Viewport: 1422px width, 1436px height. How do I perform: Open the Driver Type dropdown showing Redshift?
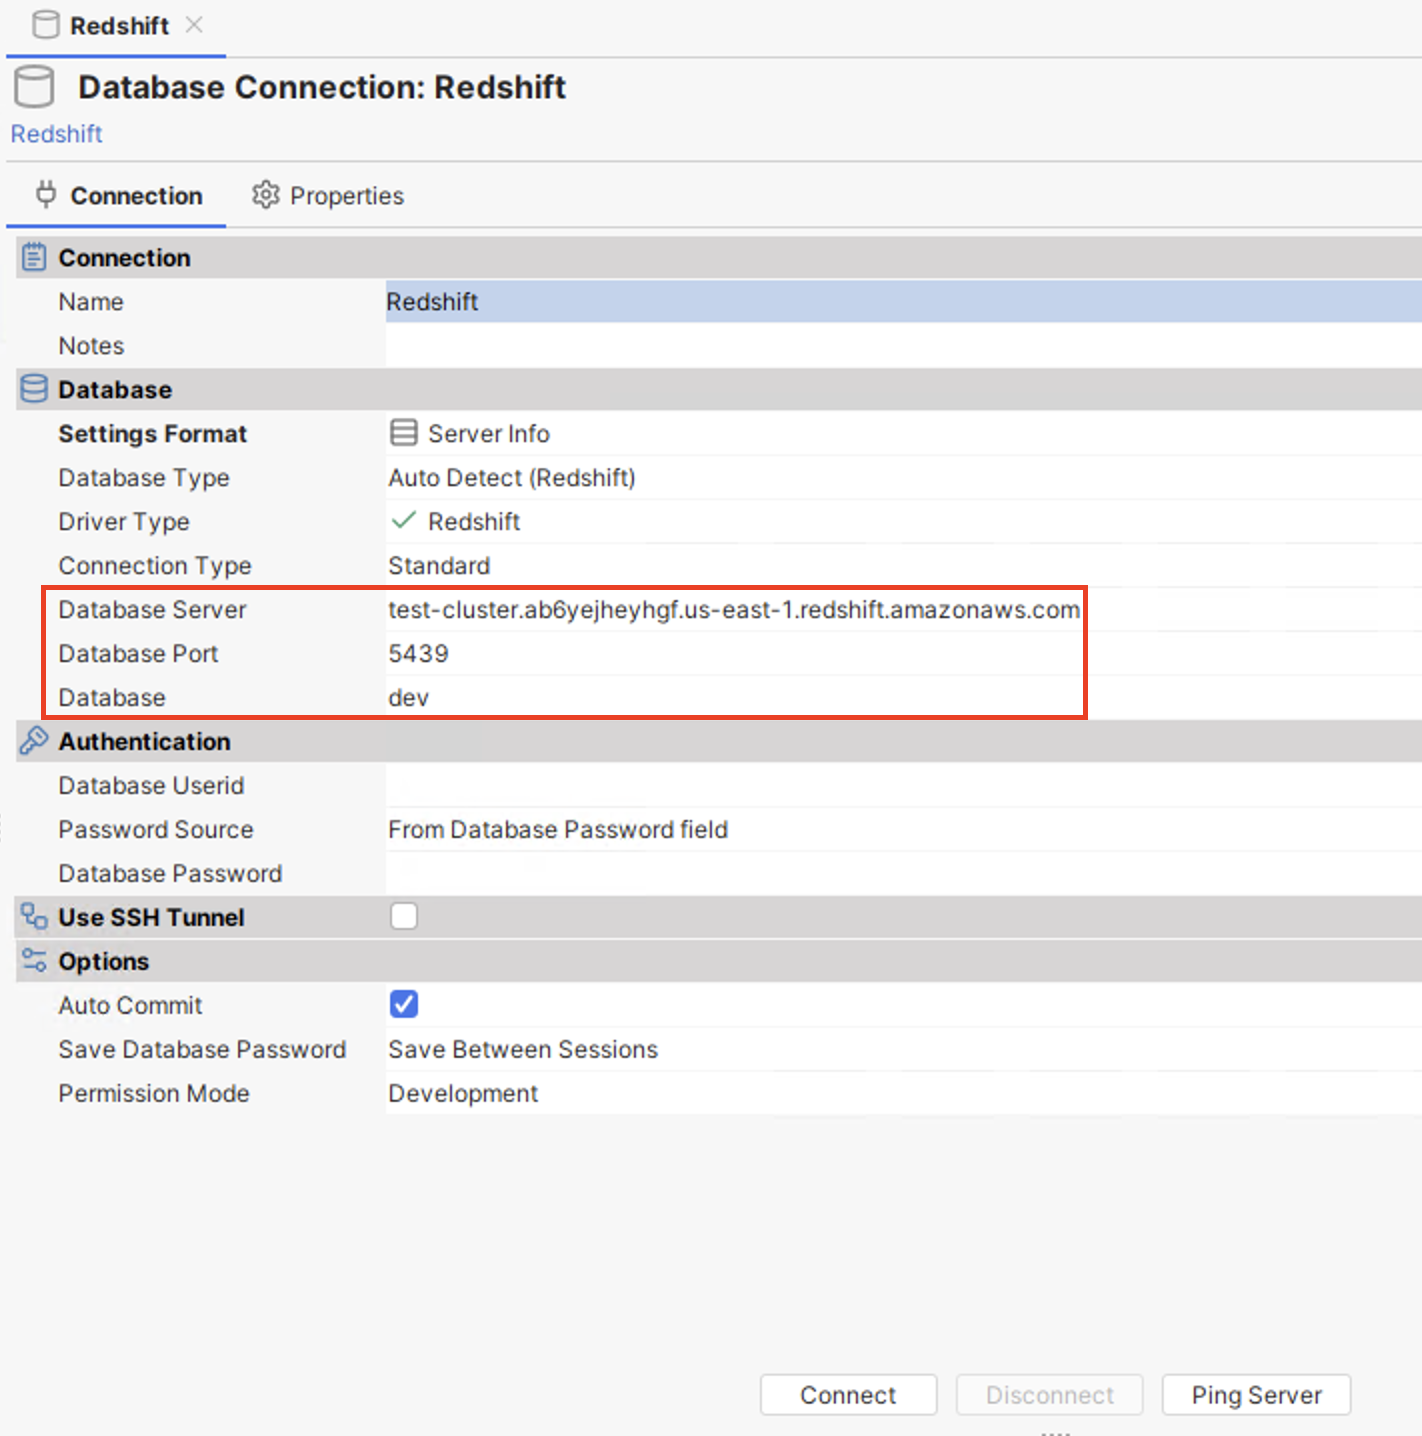tap(904, 521)
